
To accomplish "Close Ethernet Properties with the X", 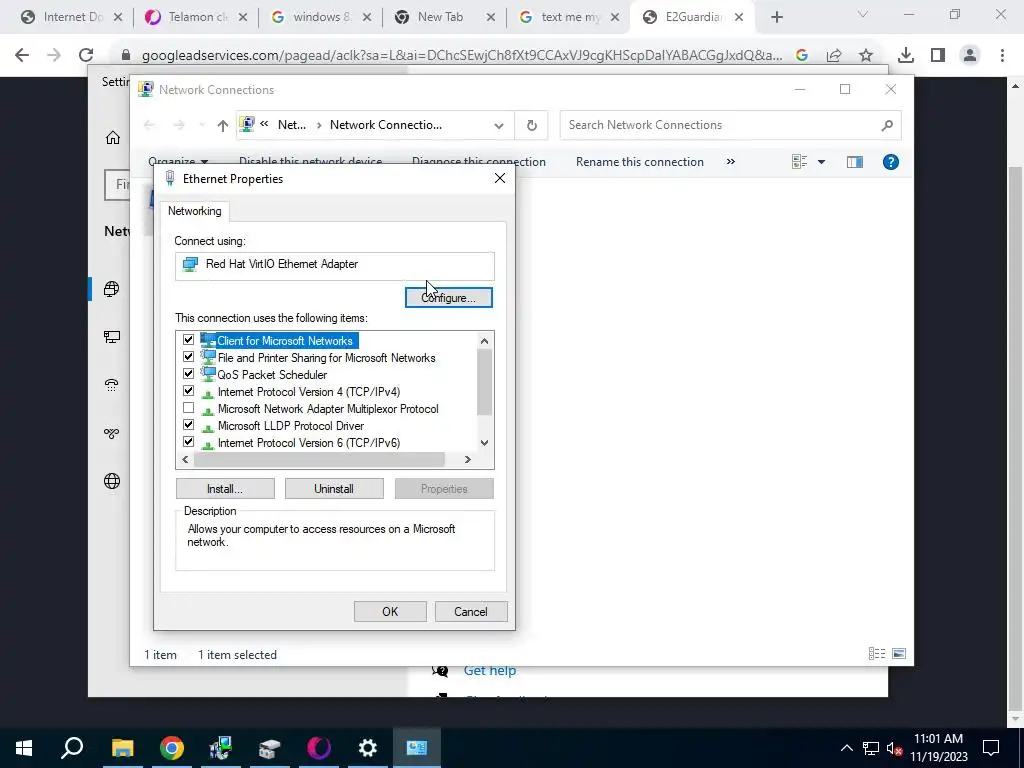I will [x=500, y=178].
